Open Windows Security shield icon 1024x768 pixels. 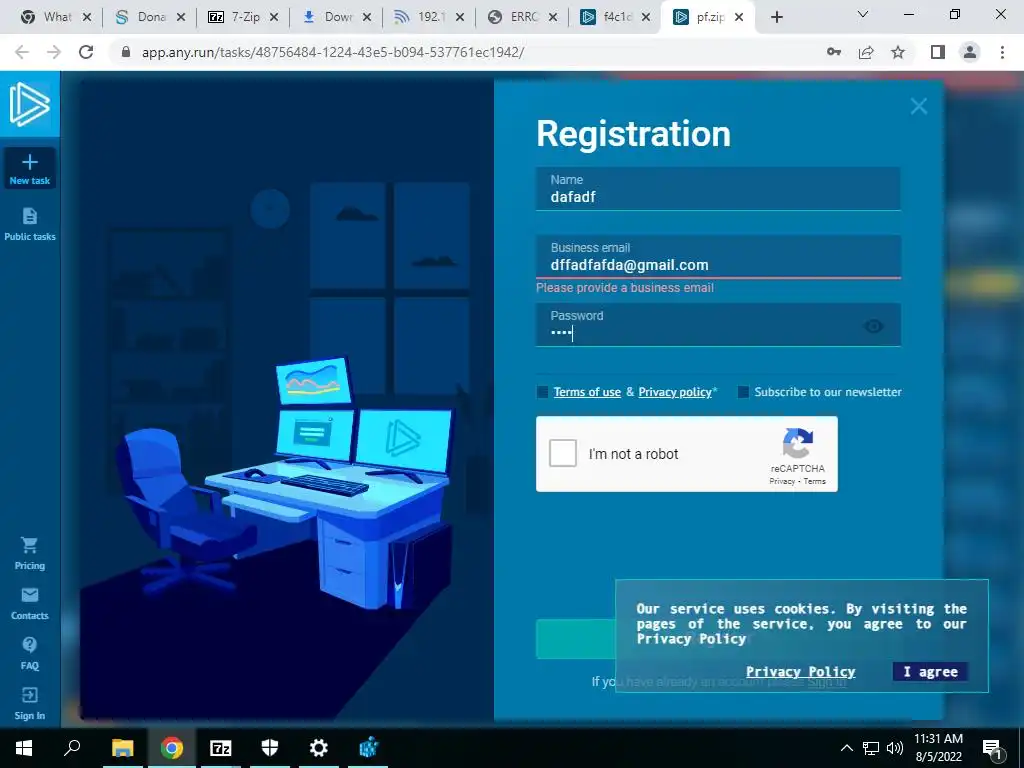click(x=270, y=748)
